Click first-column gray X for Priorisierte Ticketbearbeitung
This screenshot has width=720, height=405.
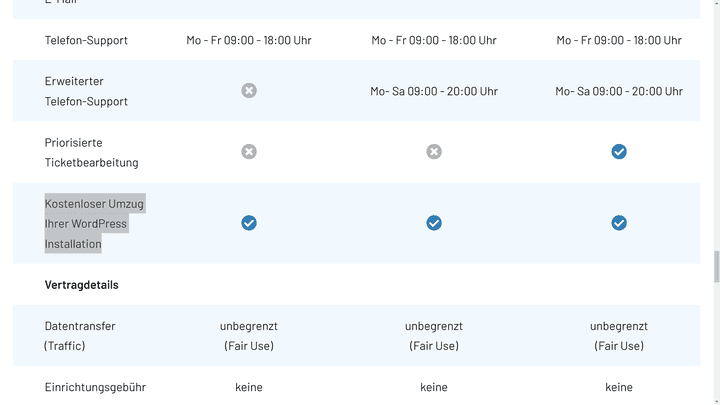(x=249, y=152)
